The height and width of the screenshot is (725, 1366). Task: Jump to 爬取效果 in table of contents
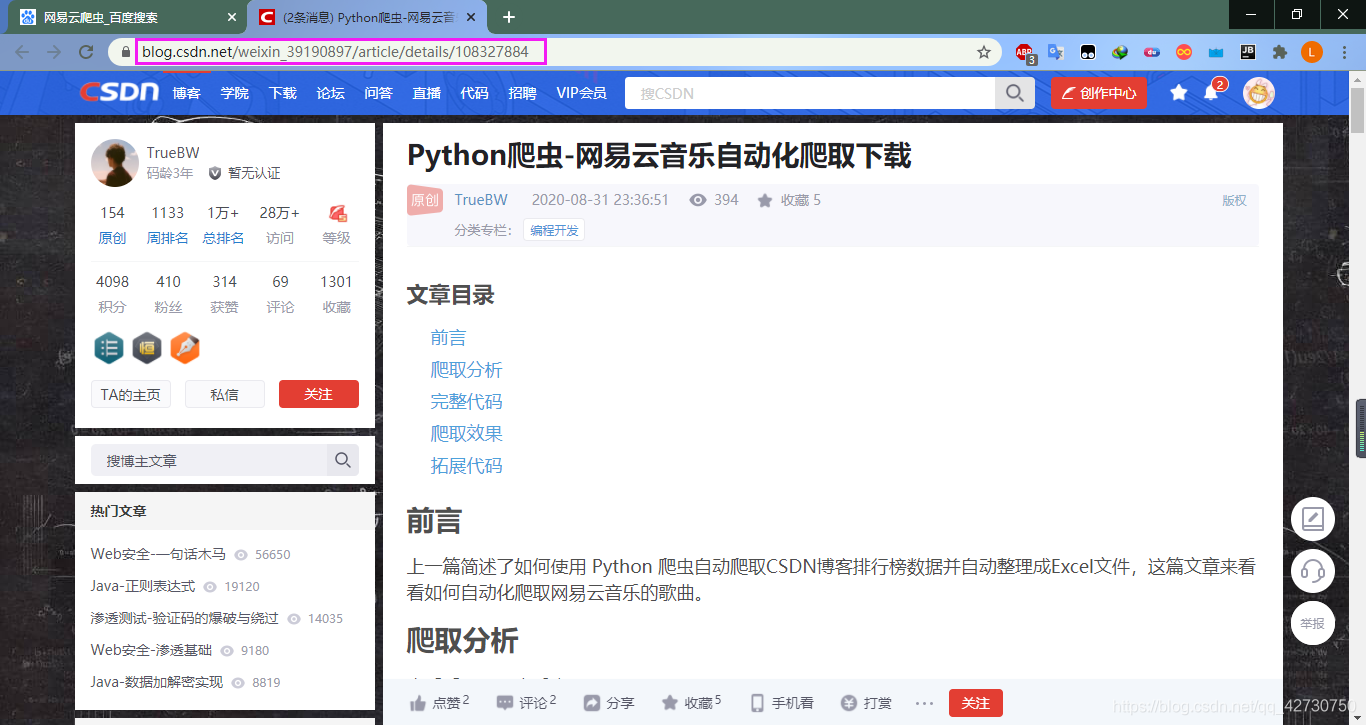466,433
